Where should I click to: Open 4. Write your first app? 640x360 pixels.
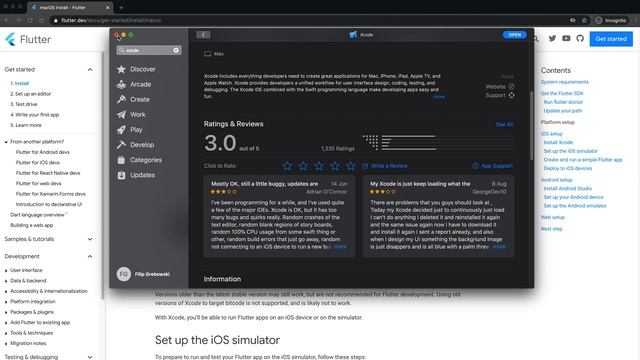[x=35, y=115]
